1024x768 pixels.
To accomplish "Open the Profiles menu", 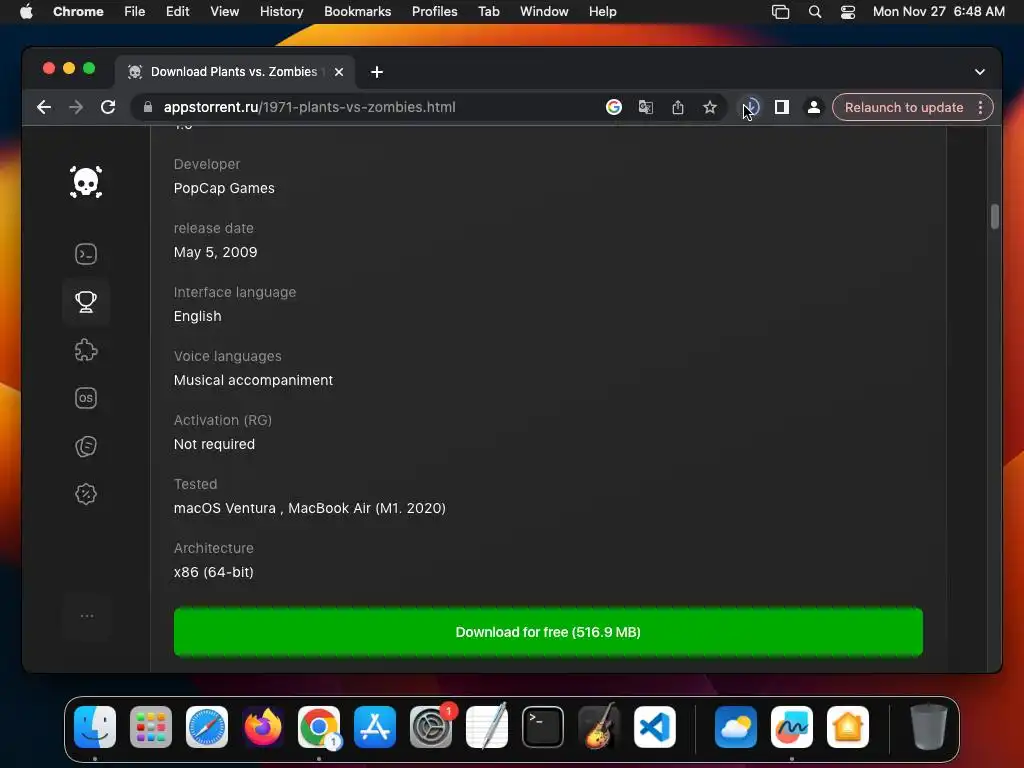I will point(434,12).
